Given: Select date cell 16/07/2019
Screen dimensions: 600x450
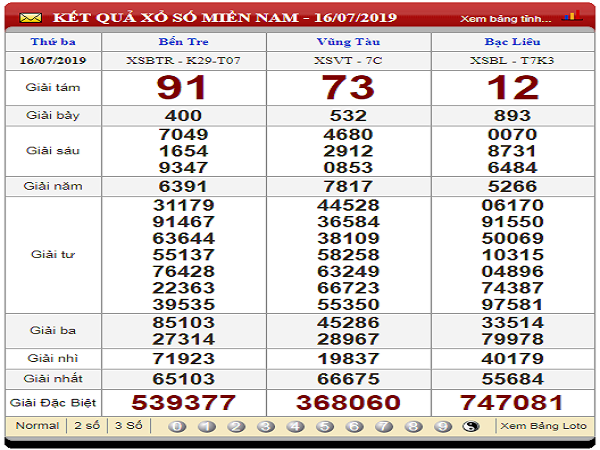Looking at the screenshot, I should [x=53, y=60].
